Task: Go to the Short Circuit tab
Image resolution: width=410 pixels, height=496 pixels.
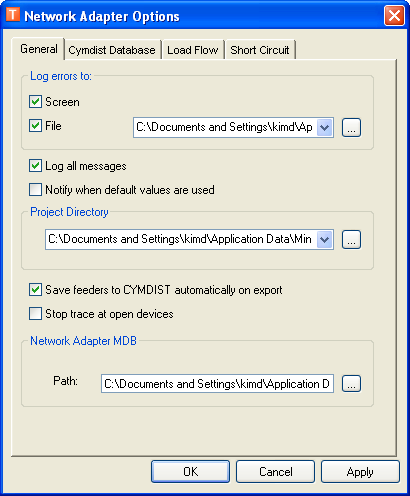Action: coord(260,50)
